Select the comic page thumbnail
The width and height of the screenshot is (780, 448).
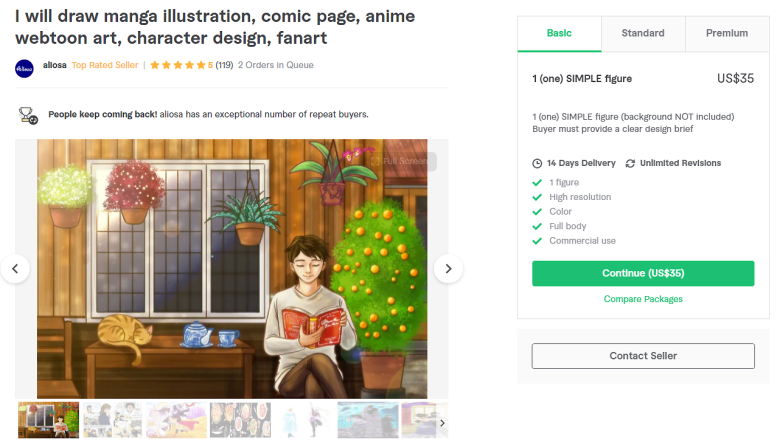click(x=112, y=420)
